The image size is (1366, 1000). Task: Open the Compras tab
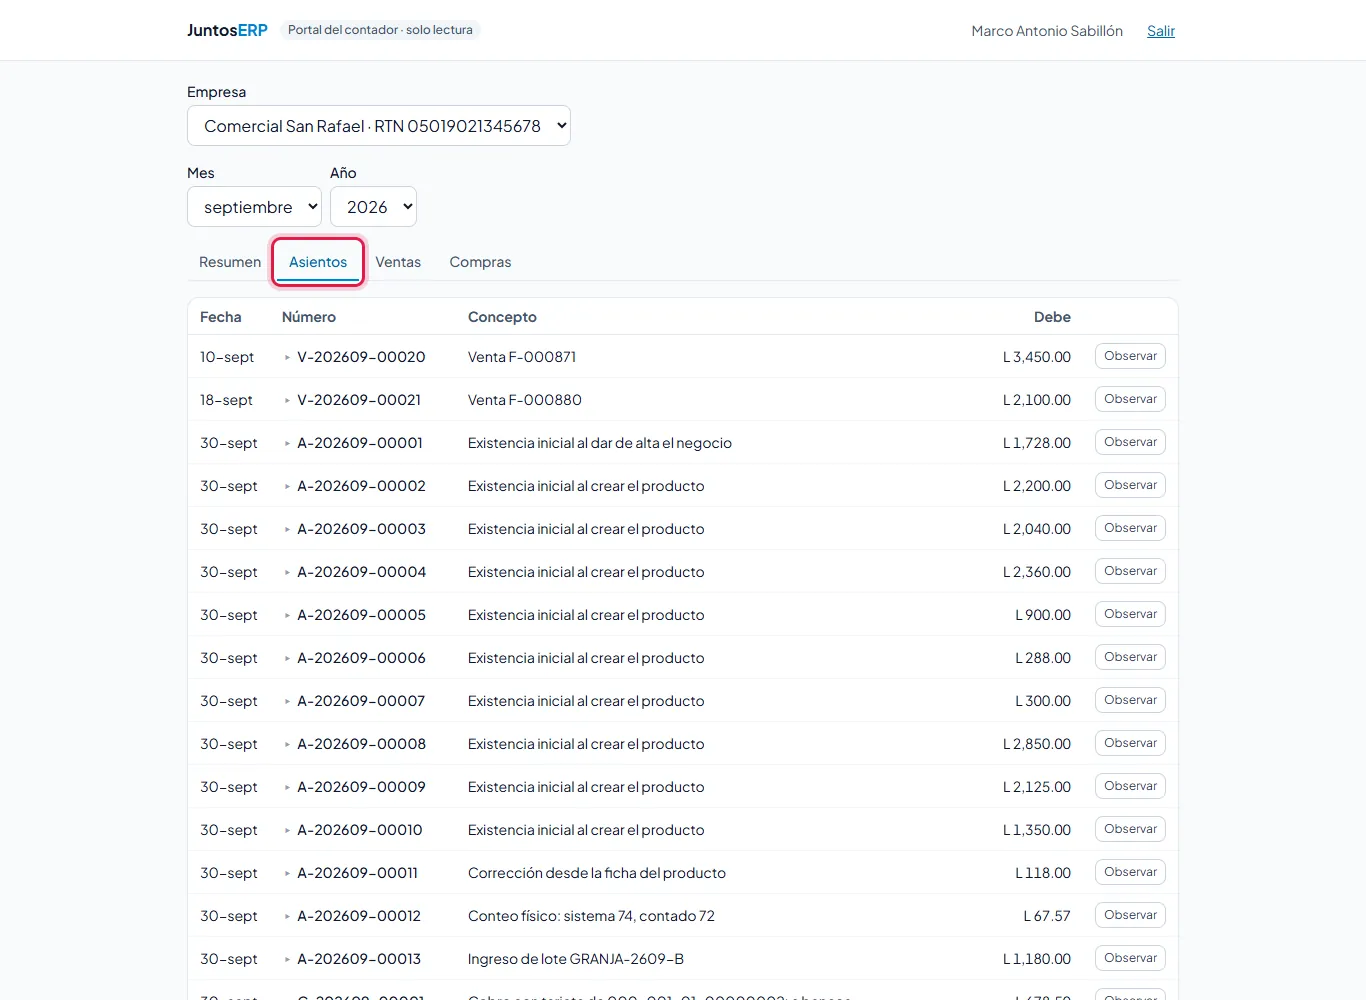point(480,262)
